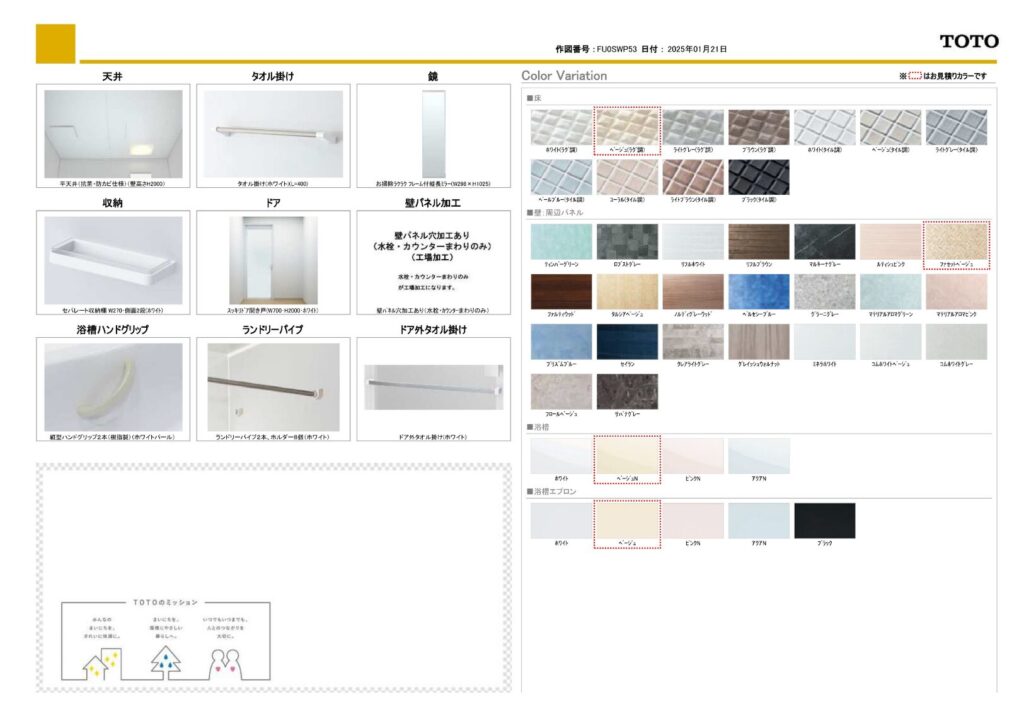Screen dimensions: 1024x709
Task: Select the 天井 ceiling product image
Action: [113, 134]
